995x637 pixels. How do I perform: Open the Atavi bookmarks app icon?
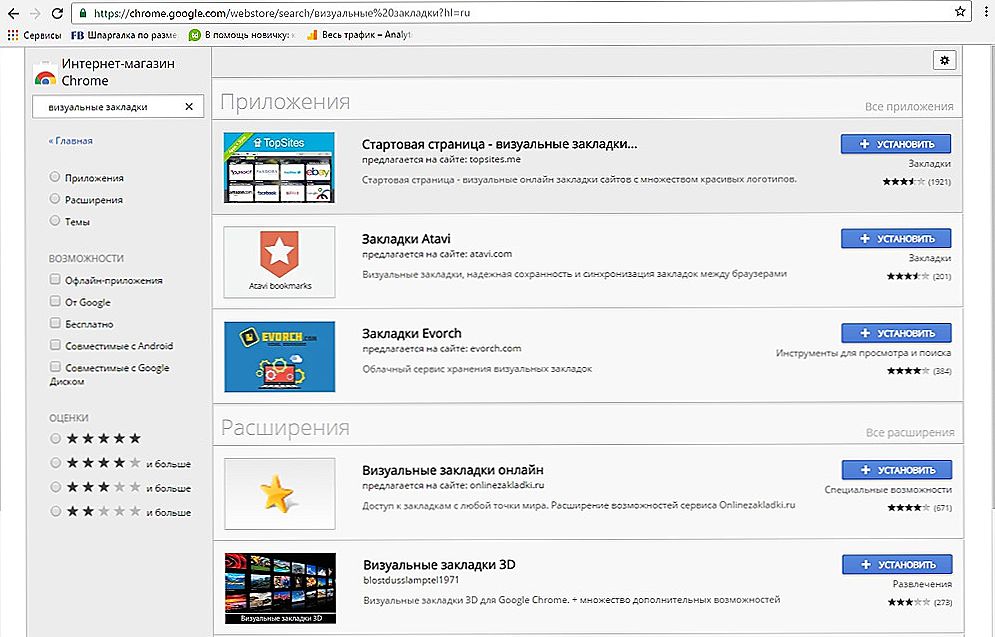coord(279,262)
